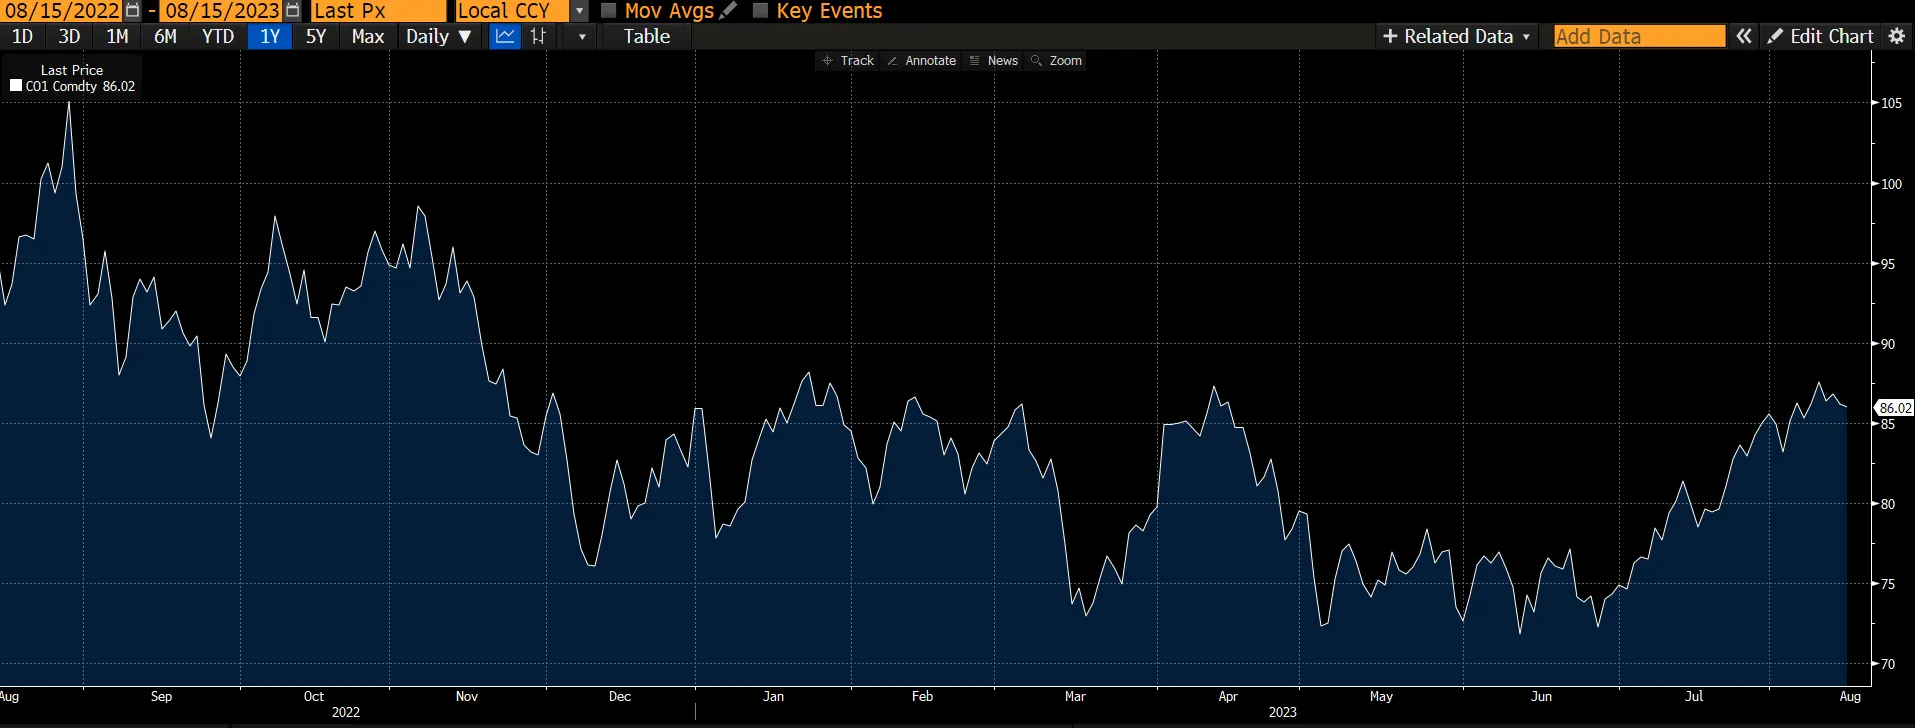The height and width of the screenshot is (728, 1915).
Task: Activate the Zoom magnifier tool
Action: click(1056, 61)
